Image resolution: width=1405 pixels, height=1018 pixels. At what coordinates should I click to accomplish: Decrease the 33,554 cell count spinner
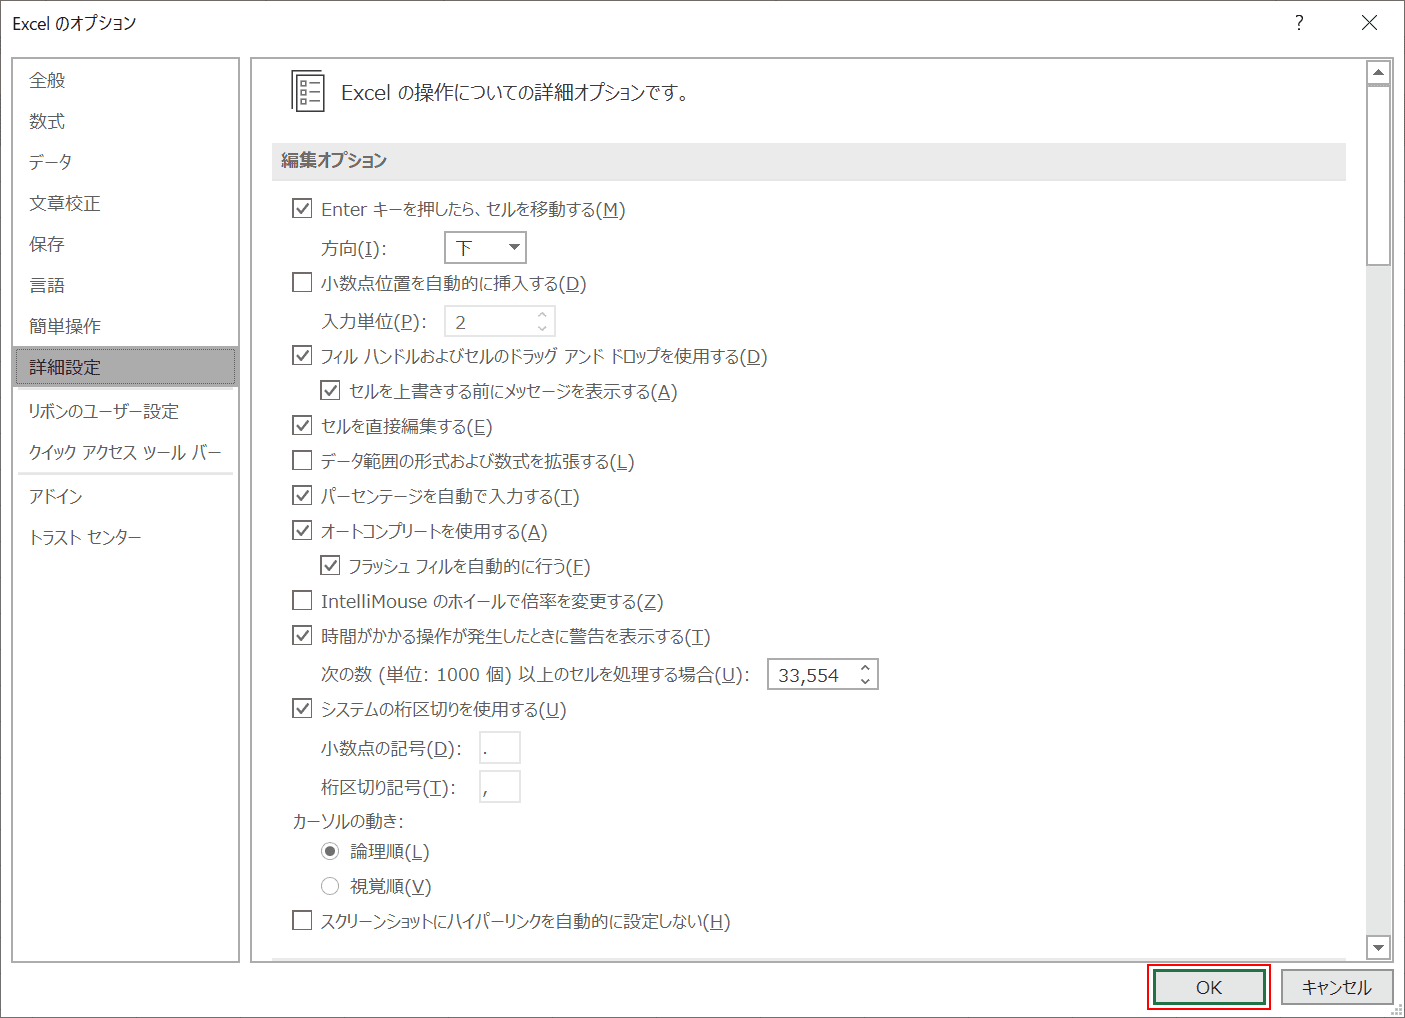[865, 681]
